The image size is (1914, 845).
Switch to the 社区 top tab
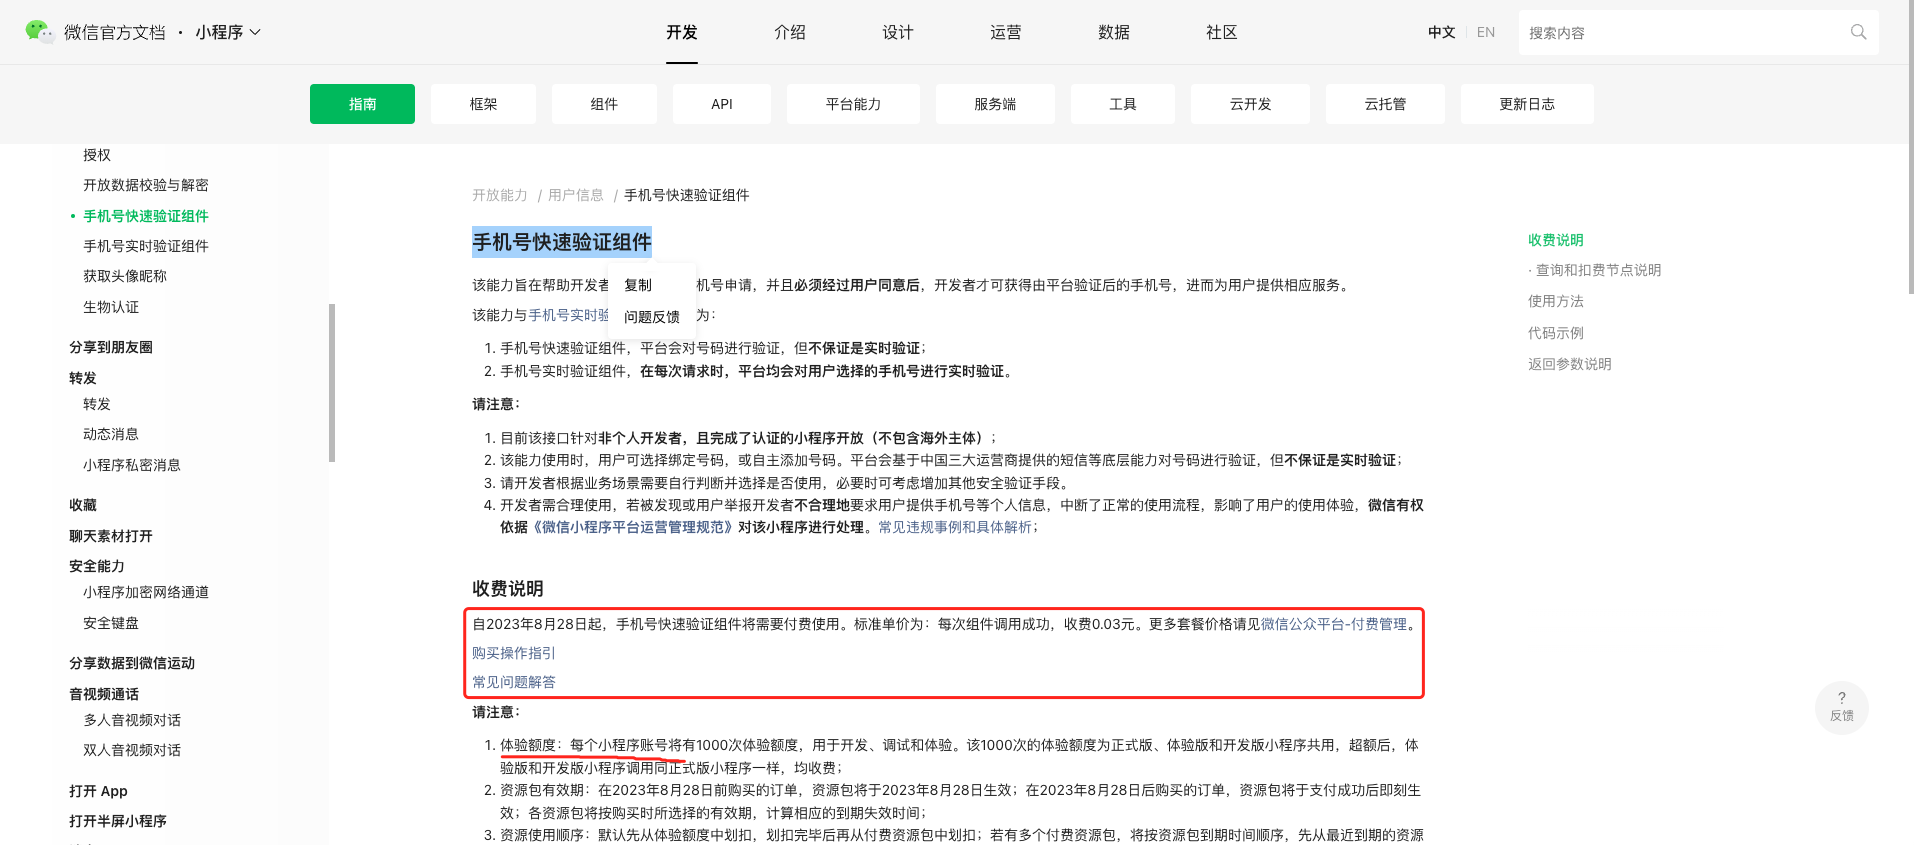tap(1222, 32)
